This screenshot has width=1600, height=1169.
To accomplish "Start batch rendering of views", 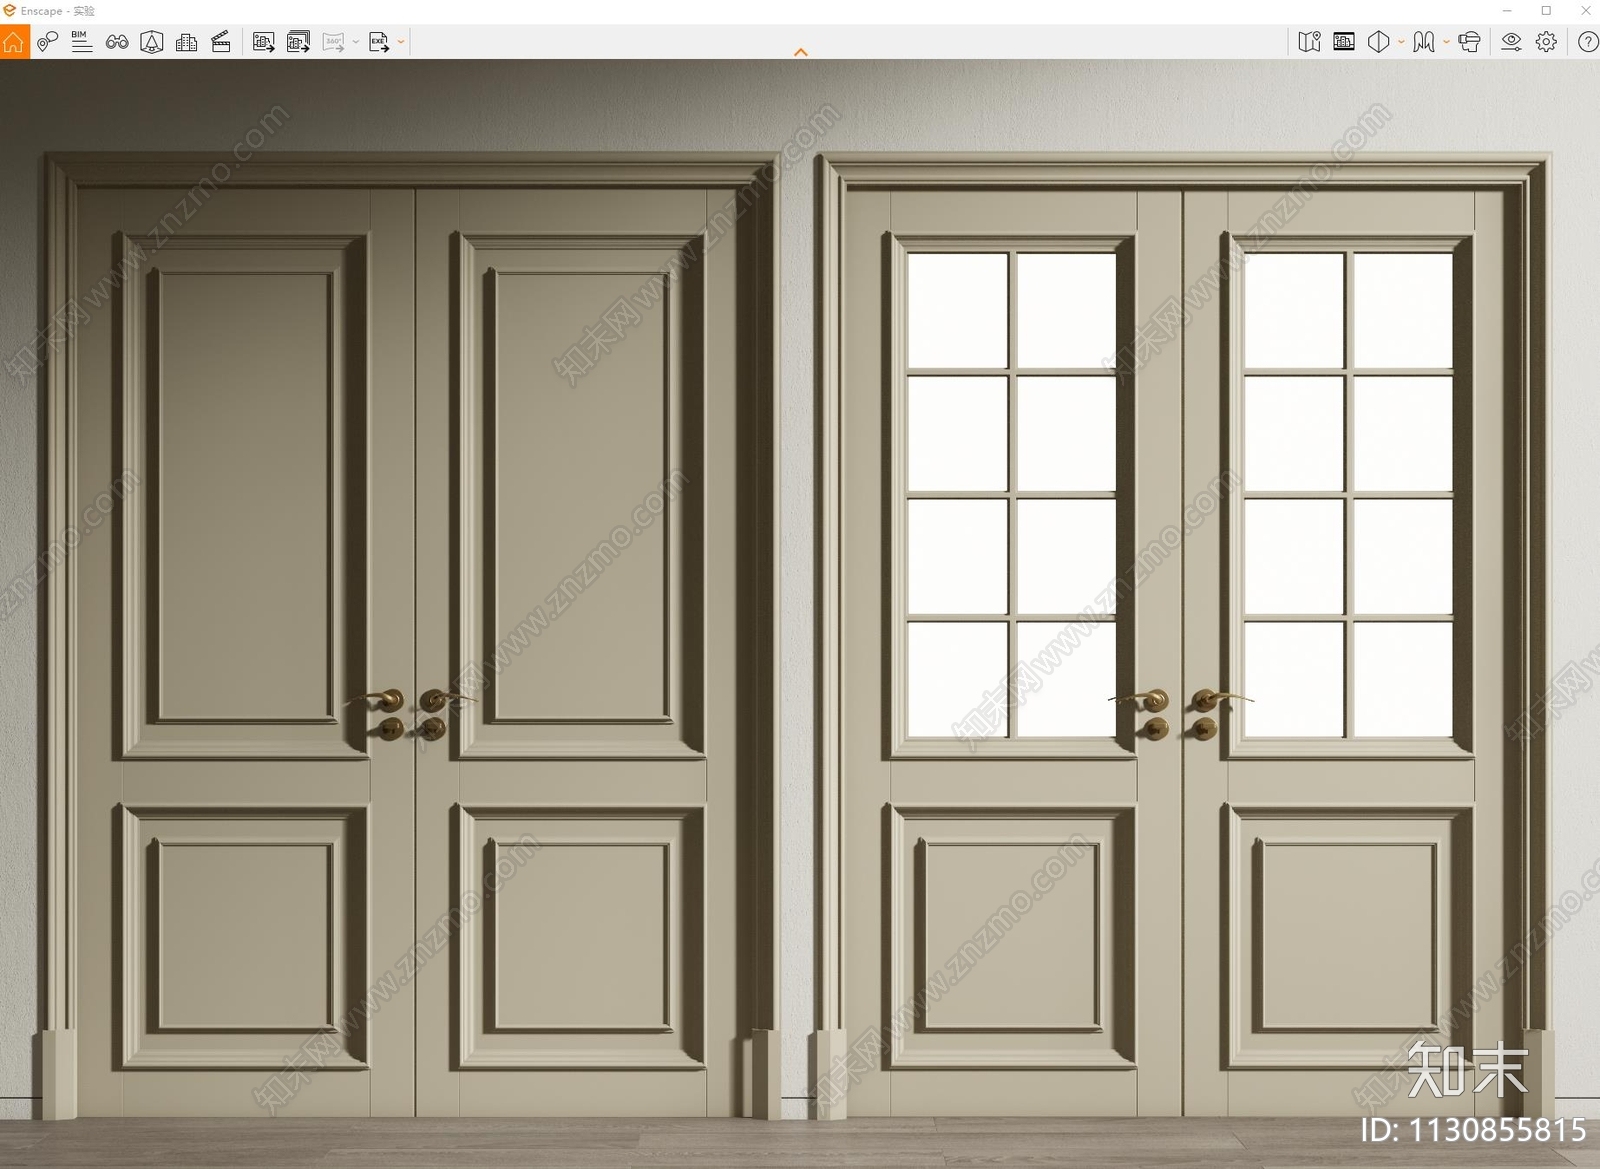I will 298,42.
